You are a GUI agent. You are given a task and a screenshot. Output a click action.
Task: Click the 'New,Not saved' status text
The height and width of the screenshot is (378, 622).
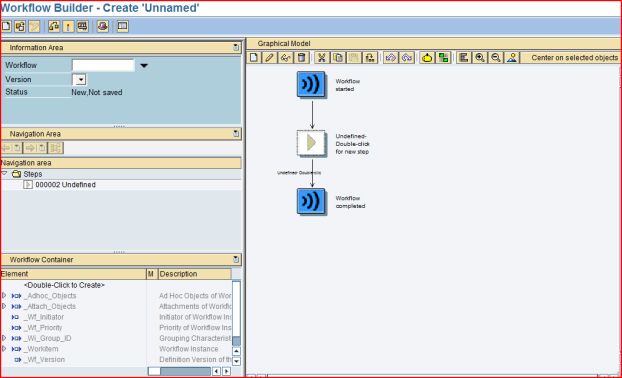pyautogui.click(x=97, y=92)
